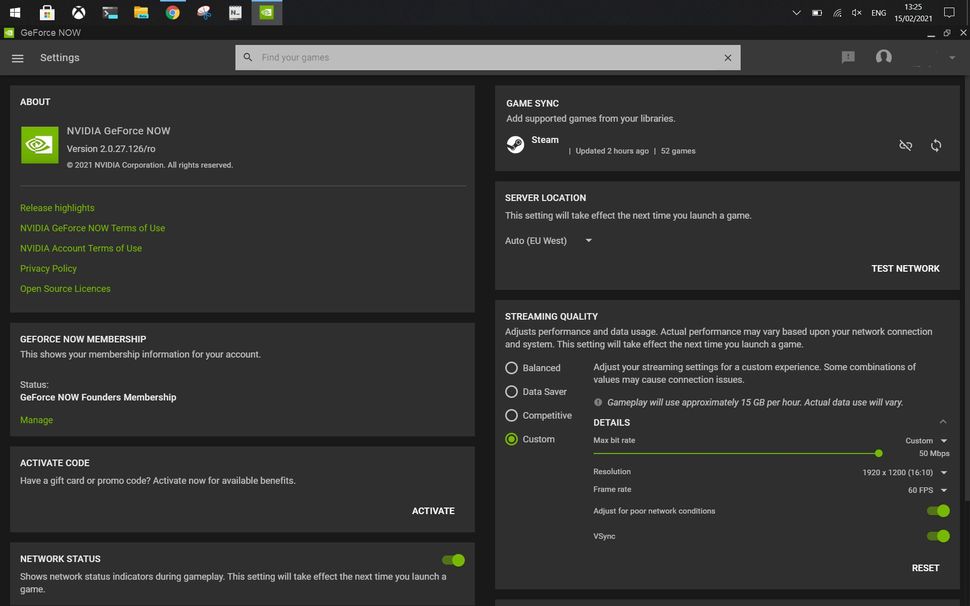Click the Steam logo in Game Sync
This screenshot has height=606, width=970.
[514, 144]
